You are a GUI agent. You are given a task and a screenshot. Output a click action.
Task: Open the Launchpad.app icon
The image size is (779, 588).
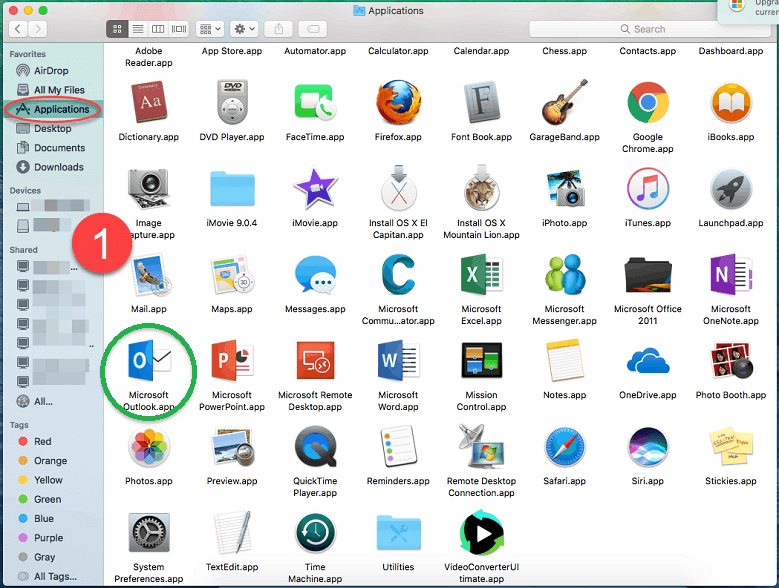(731, 189)
